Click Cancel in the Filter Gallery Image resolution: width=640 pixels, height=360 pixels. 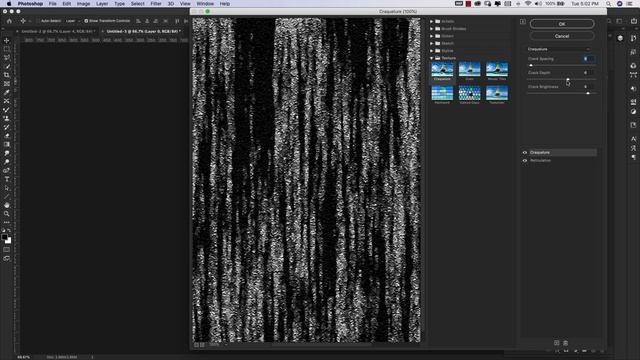tap(562, 36)
